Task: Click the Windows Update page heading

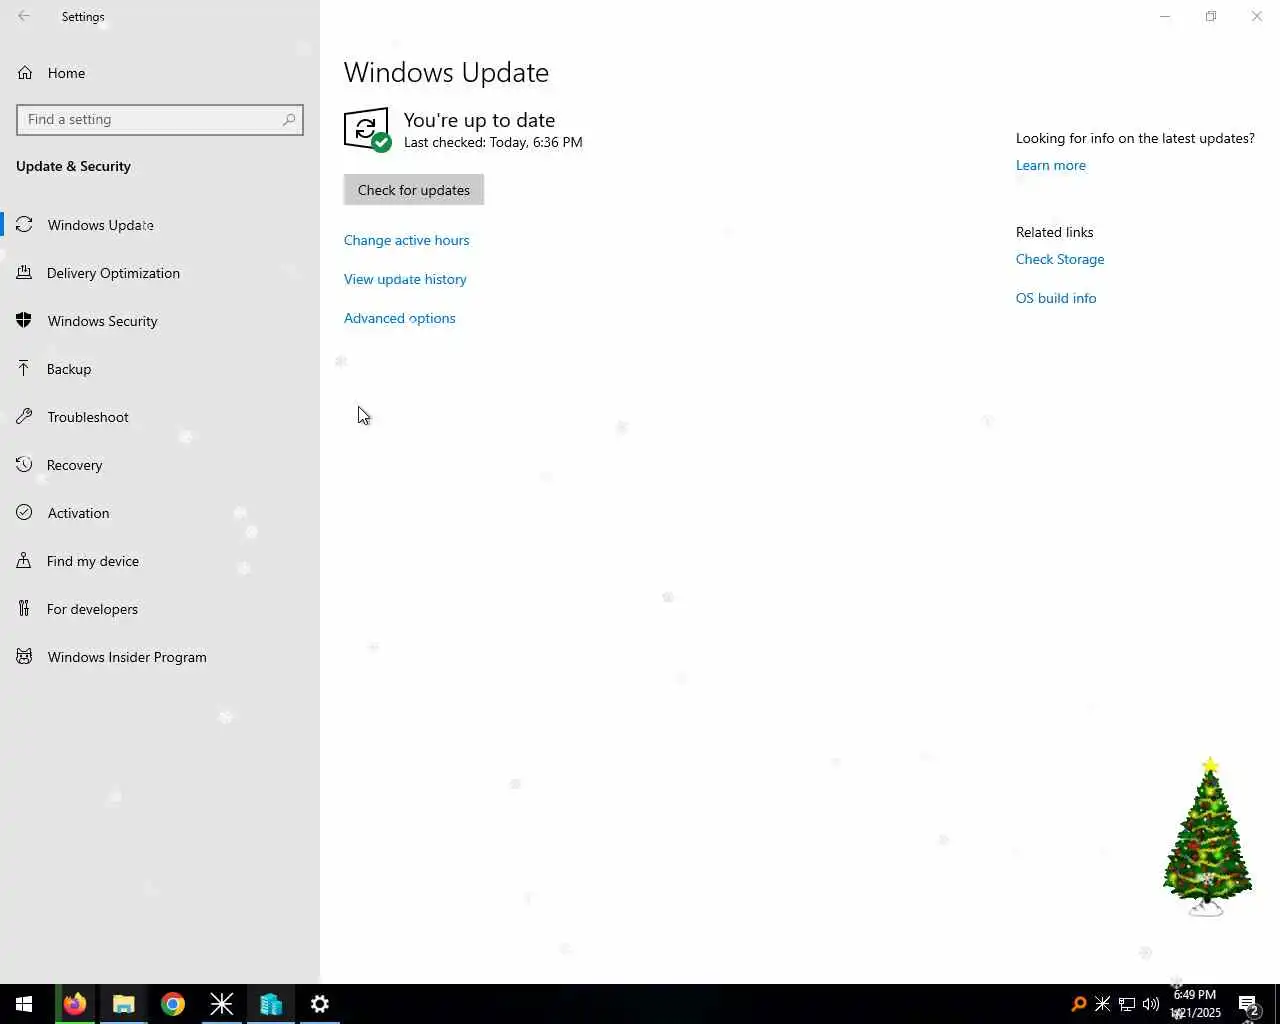Action: 446,72
